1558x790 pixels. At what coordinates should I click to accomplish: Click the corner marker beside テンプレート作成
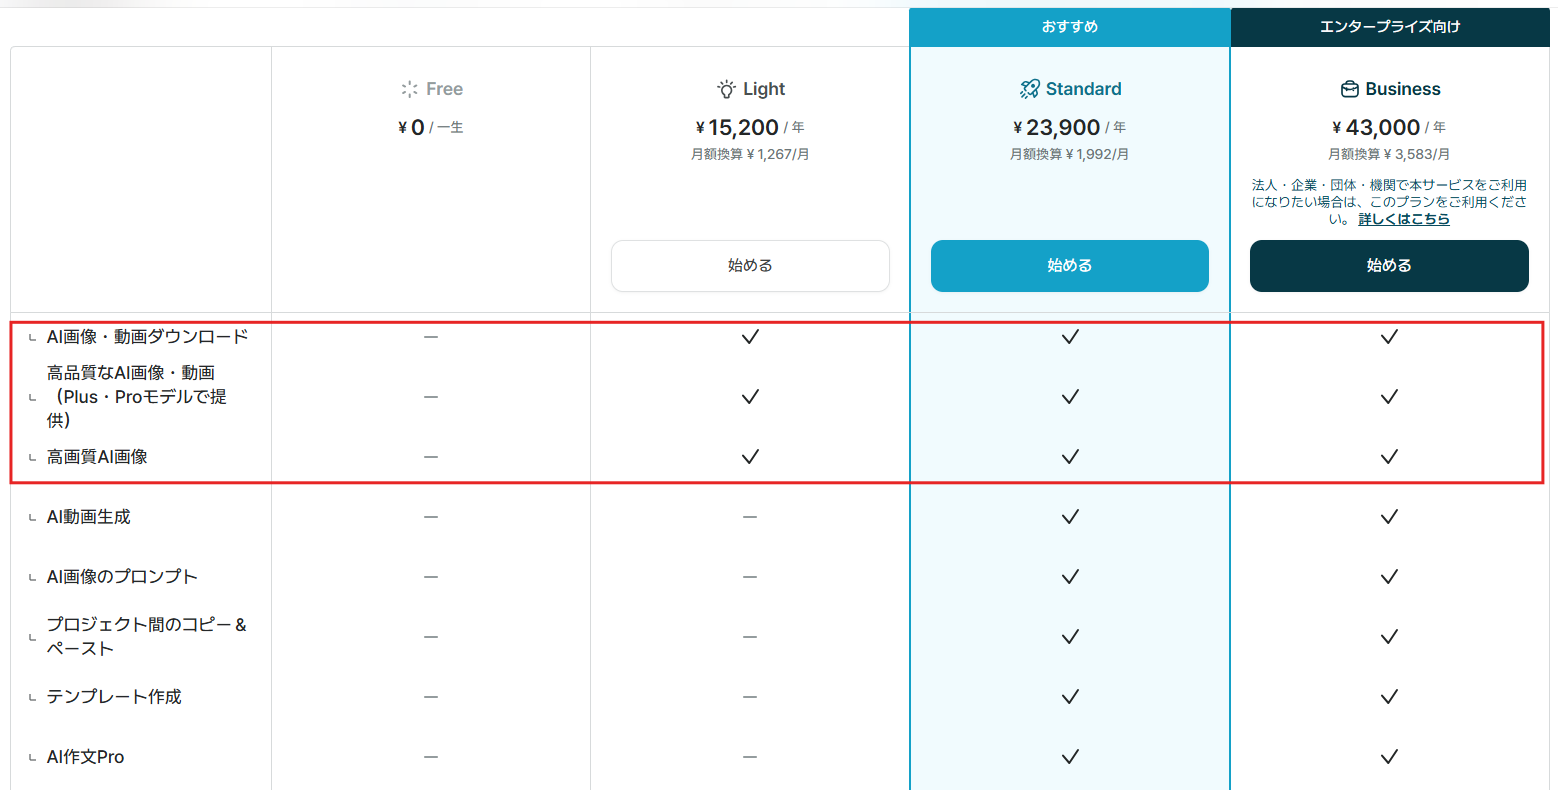(x=33, y=699)
